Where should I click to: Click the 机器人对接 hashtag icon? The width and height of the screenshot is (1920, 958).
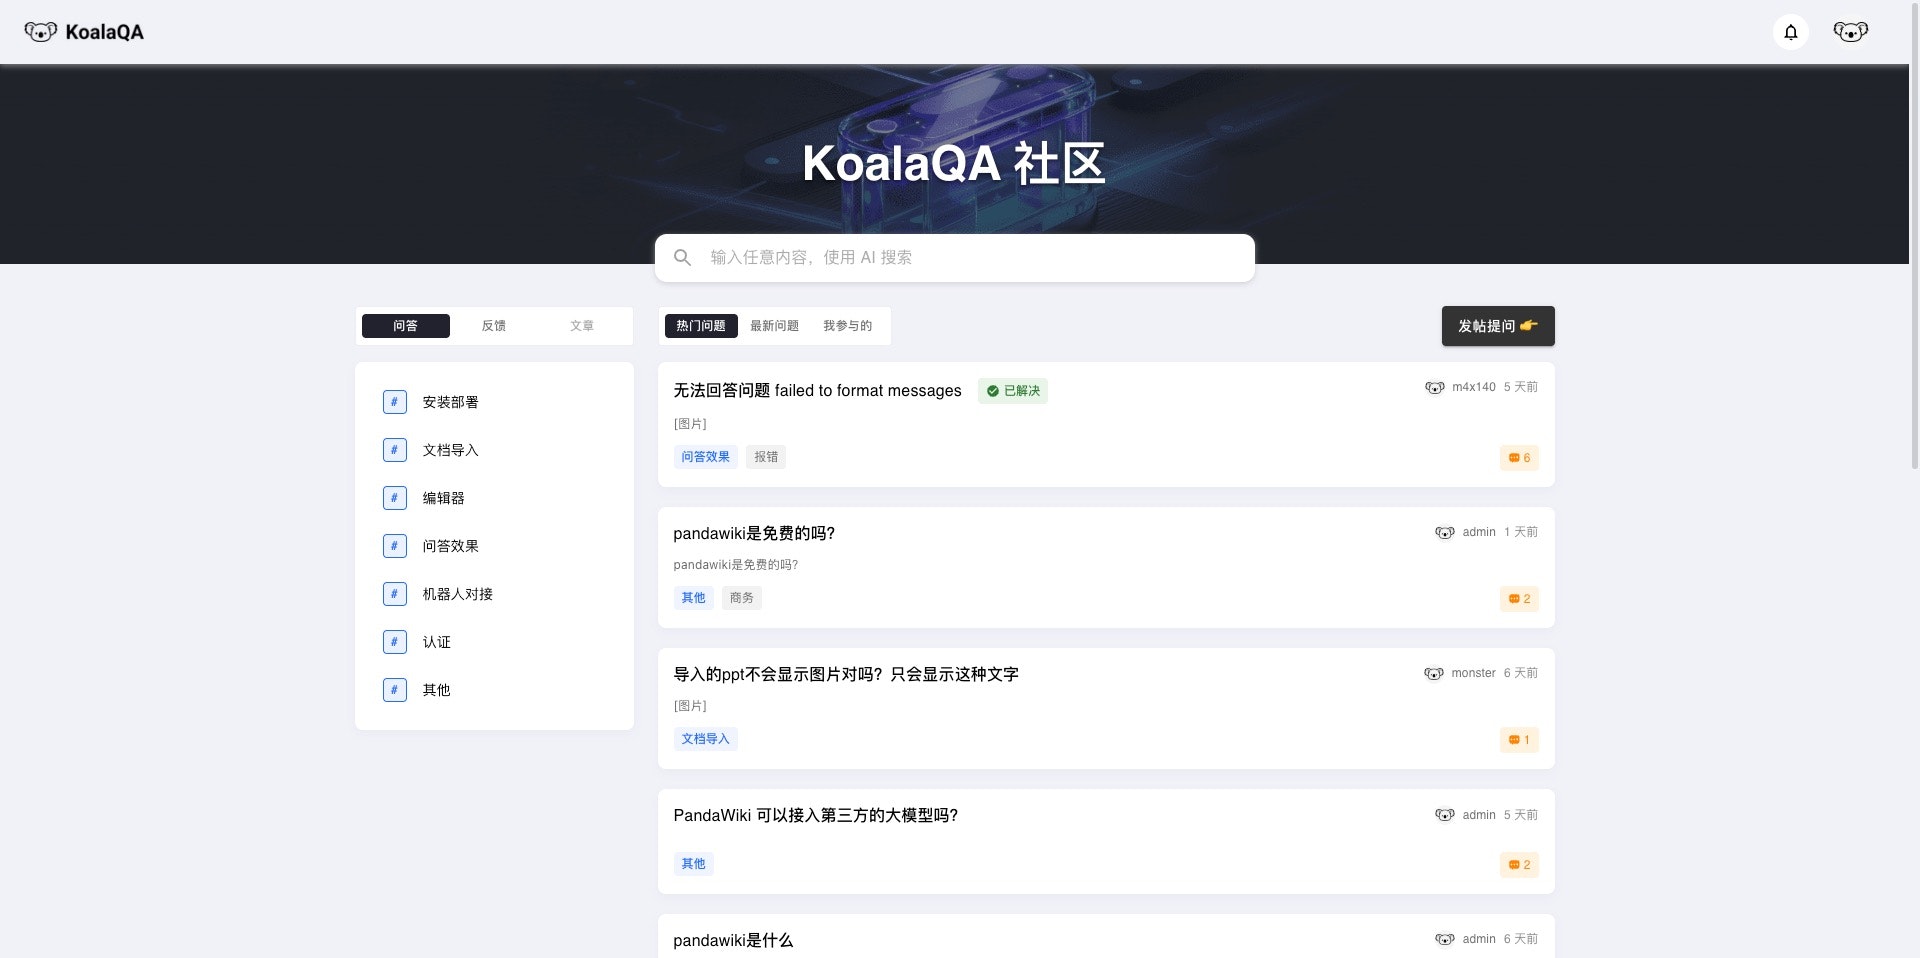[x=394, y=594]
